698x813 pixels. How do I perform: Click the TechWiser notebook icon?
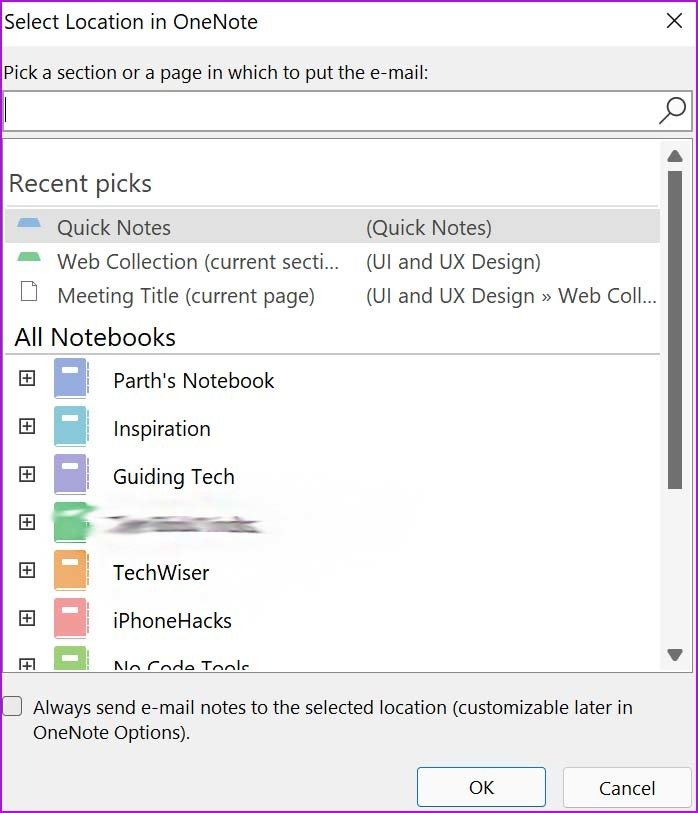click(x=71, y=572)
